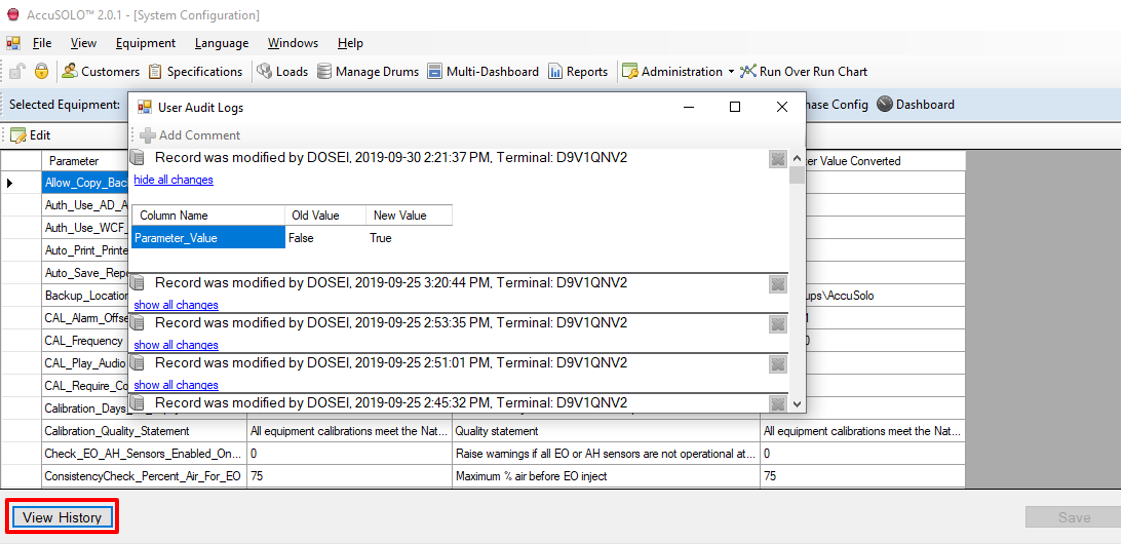Open Manage Drums

(368, 72)
